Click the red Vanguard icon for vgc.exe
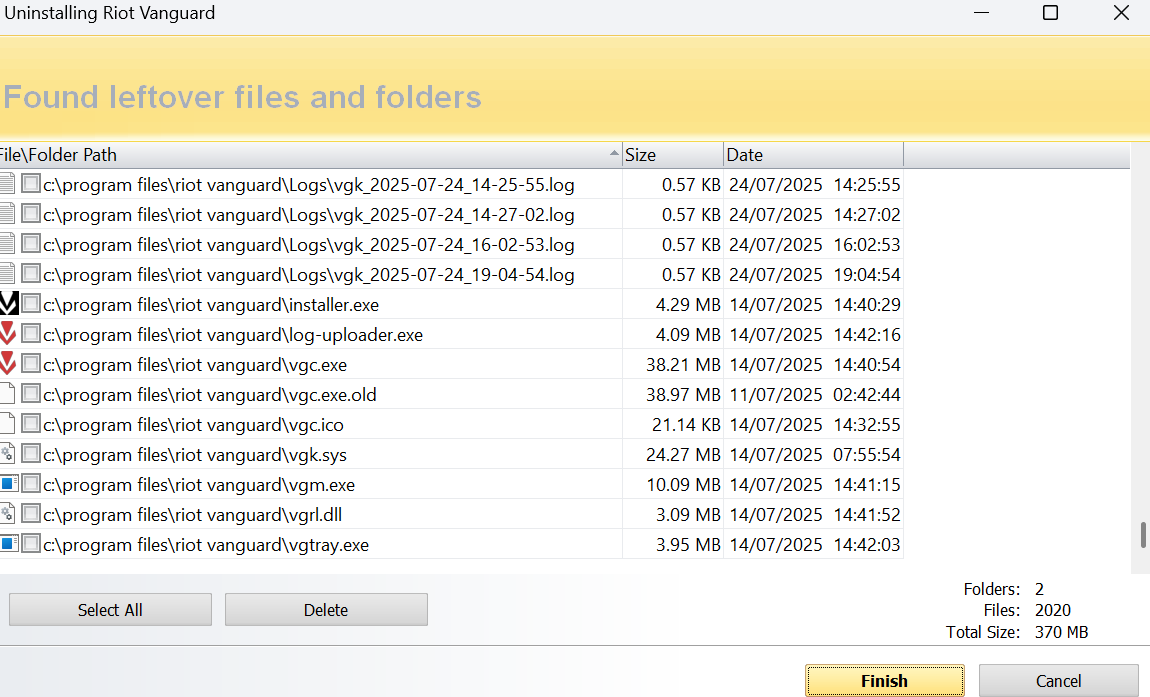This screenshot has width=1150, height=697. [x=8, y=364]
